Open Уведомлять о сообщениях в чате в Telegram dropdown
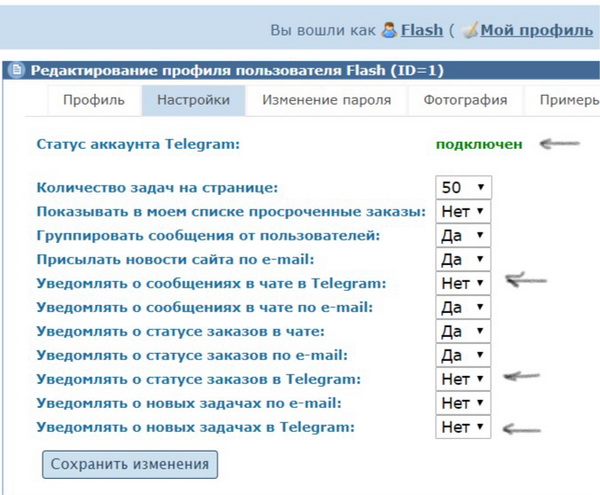This screenshot has height=495, width=600. [463, 283]
